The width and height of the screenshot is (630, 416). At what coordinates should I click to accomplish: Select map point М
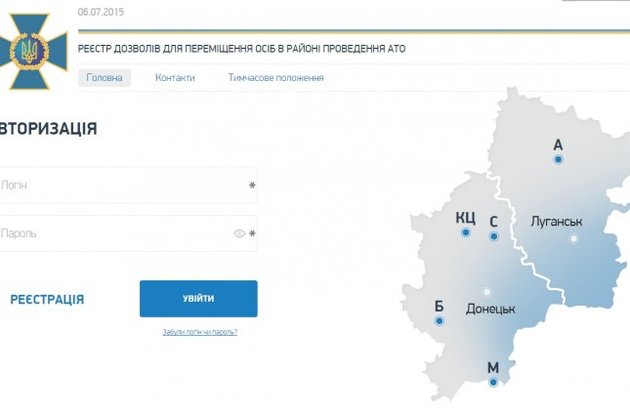click(x=493, y=382)
